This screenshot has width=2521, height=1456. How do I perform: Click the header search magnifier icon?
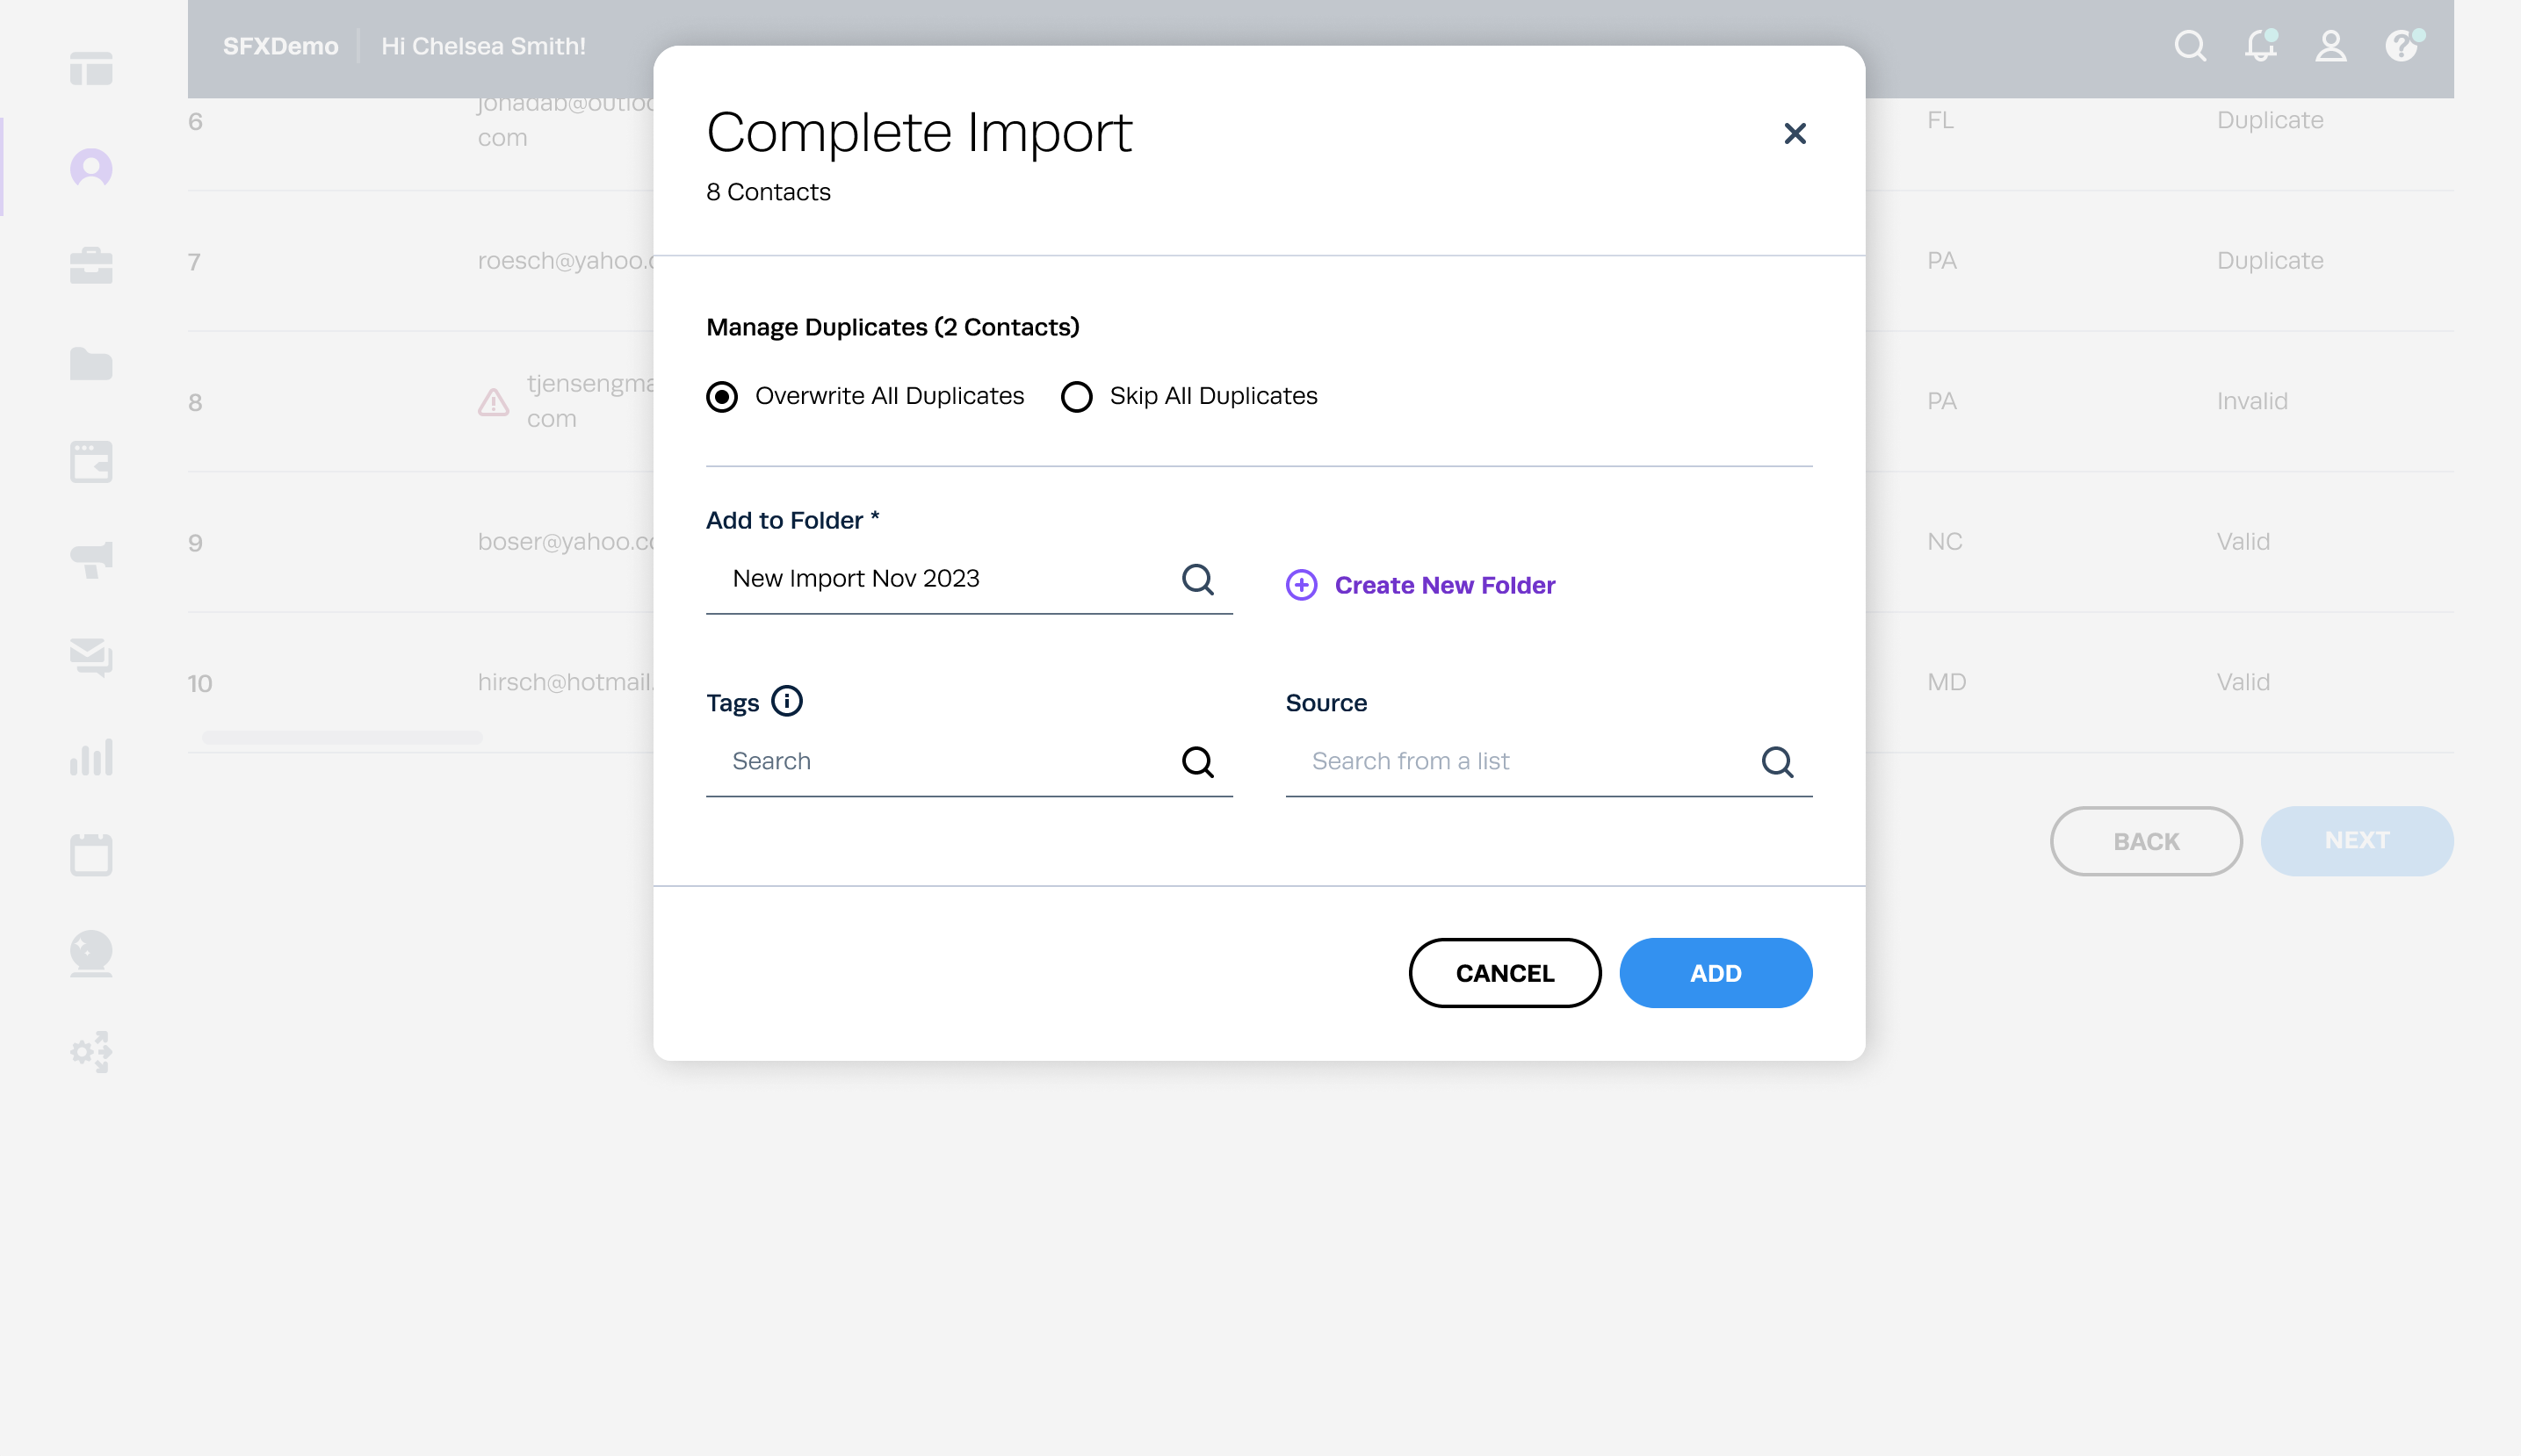(2190, 46)
